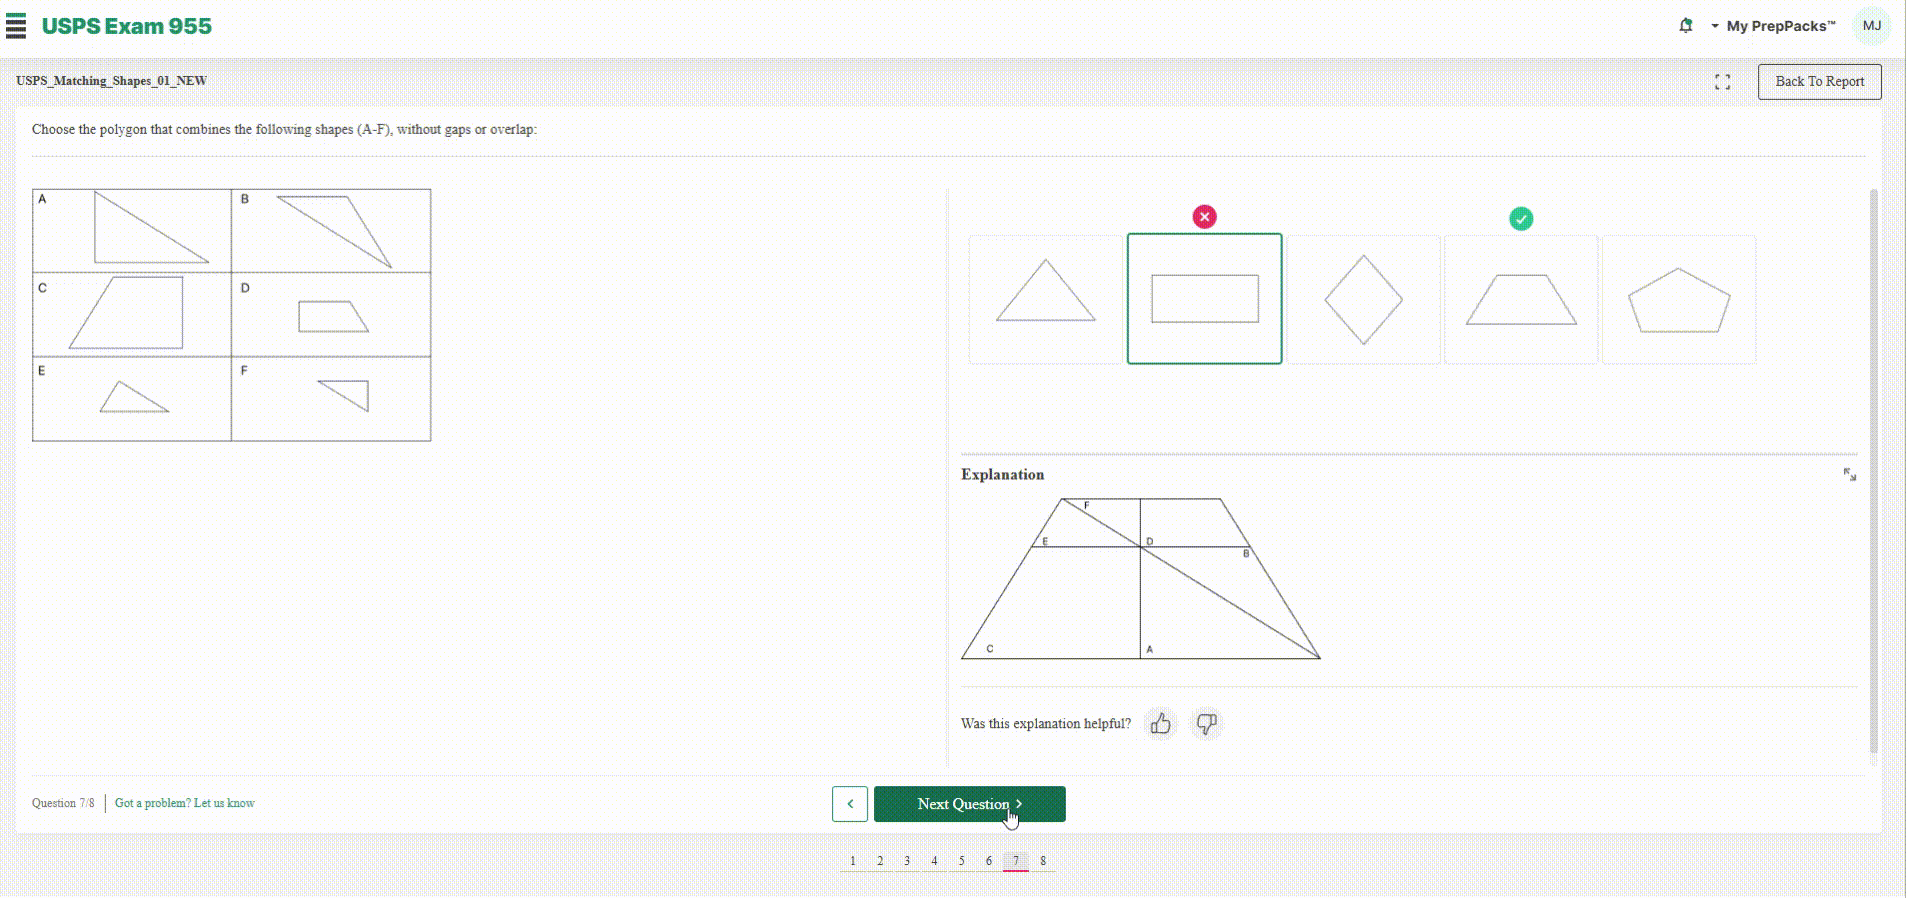Open Got a problem? Let us know link

point(185,803)
